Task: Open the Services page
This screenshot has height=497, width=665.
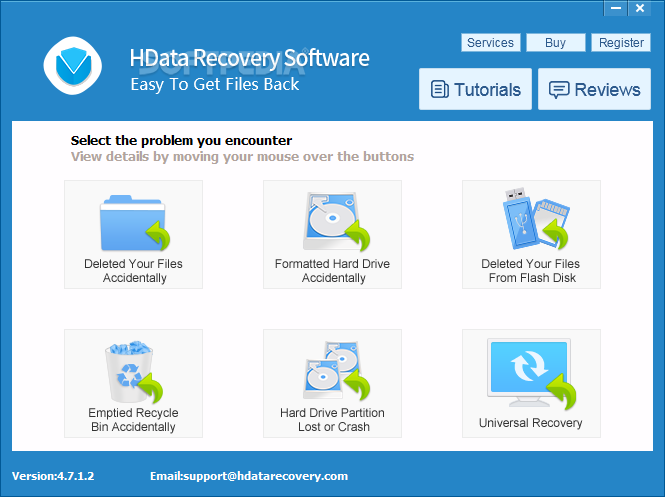Action: click(491, 42)
